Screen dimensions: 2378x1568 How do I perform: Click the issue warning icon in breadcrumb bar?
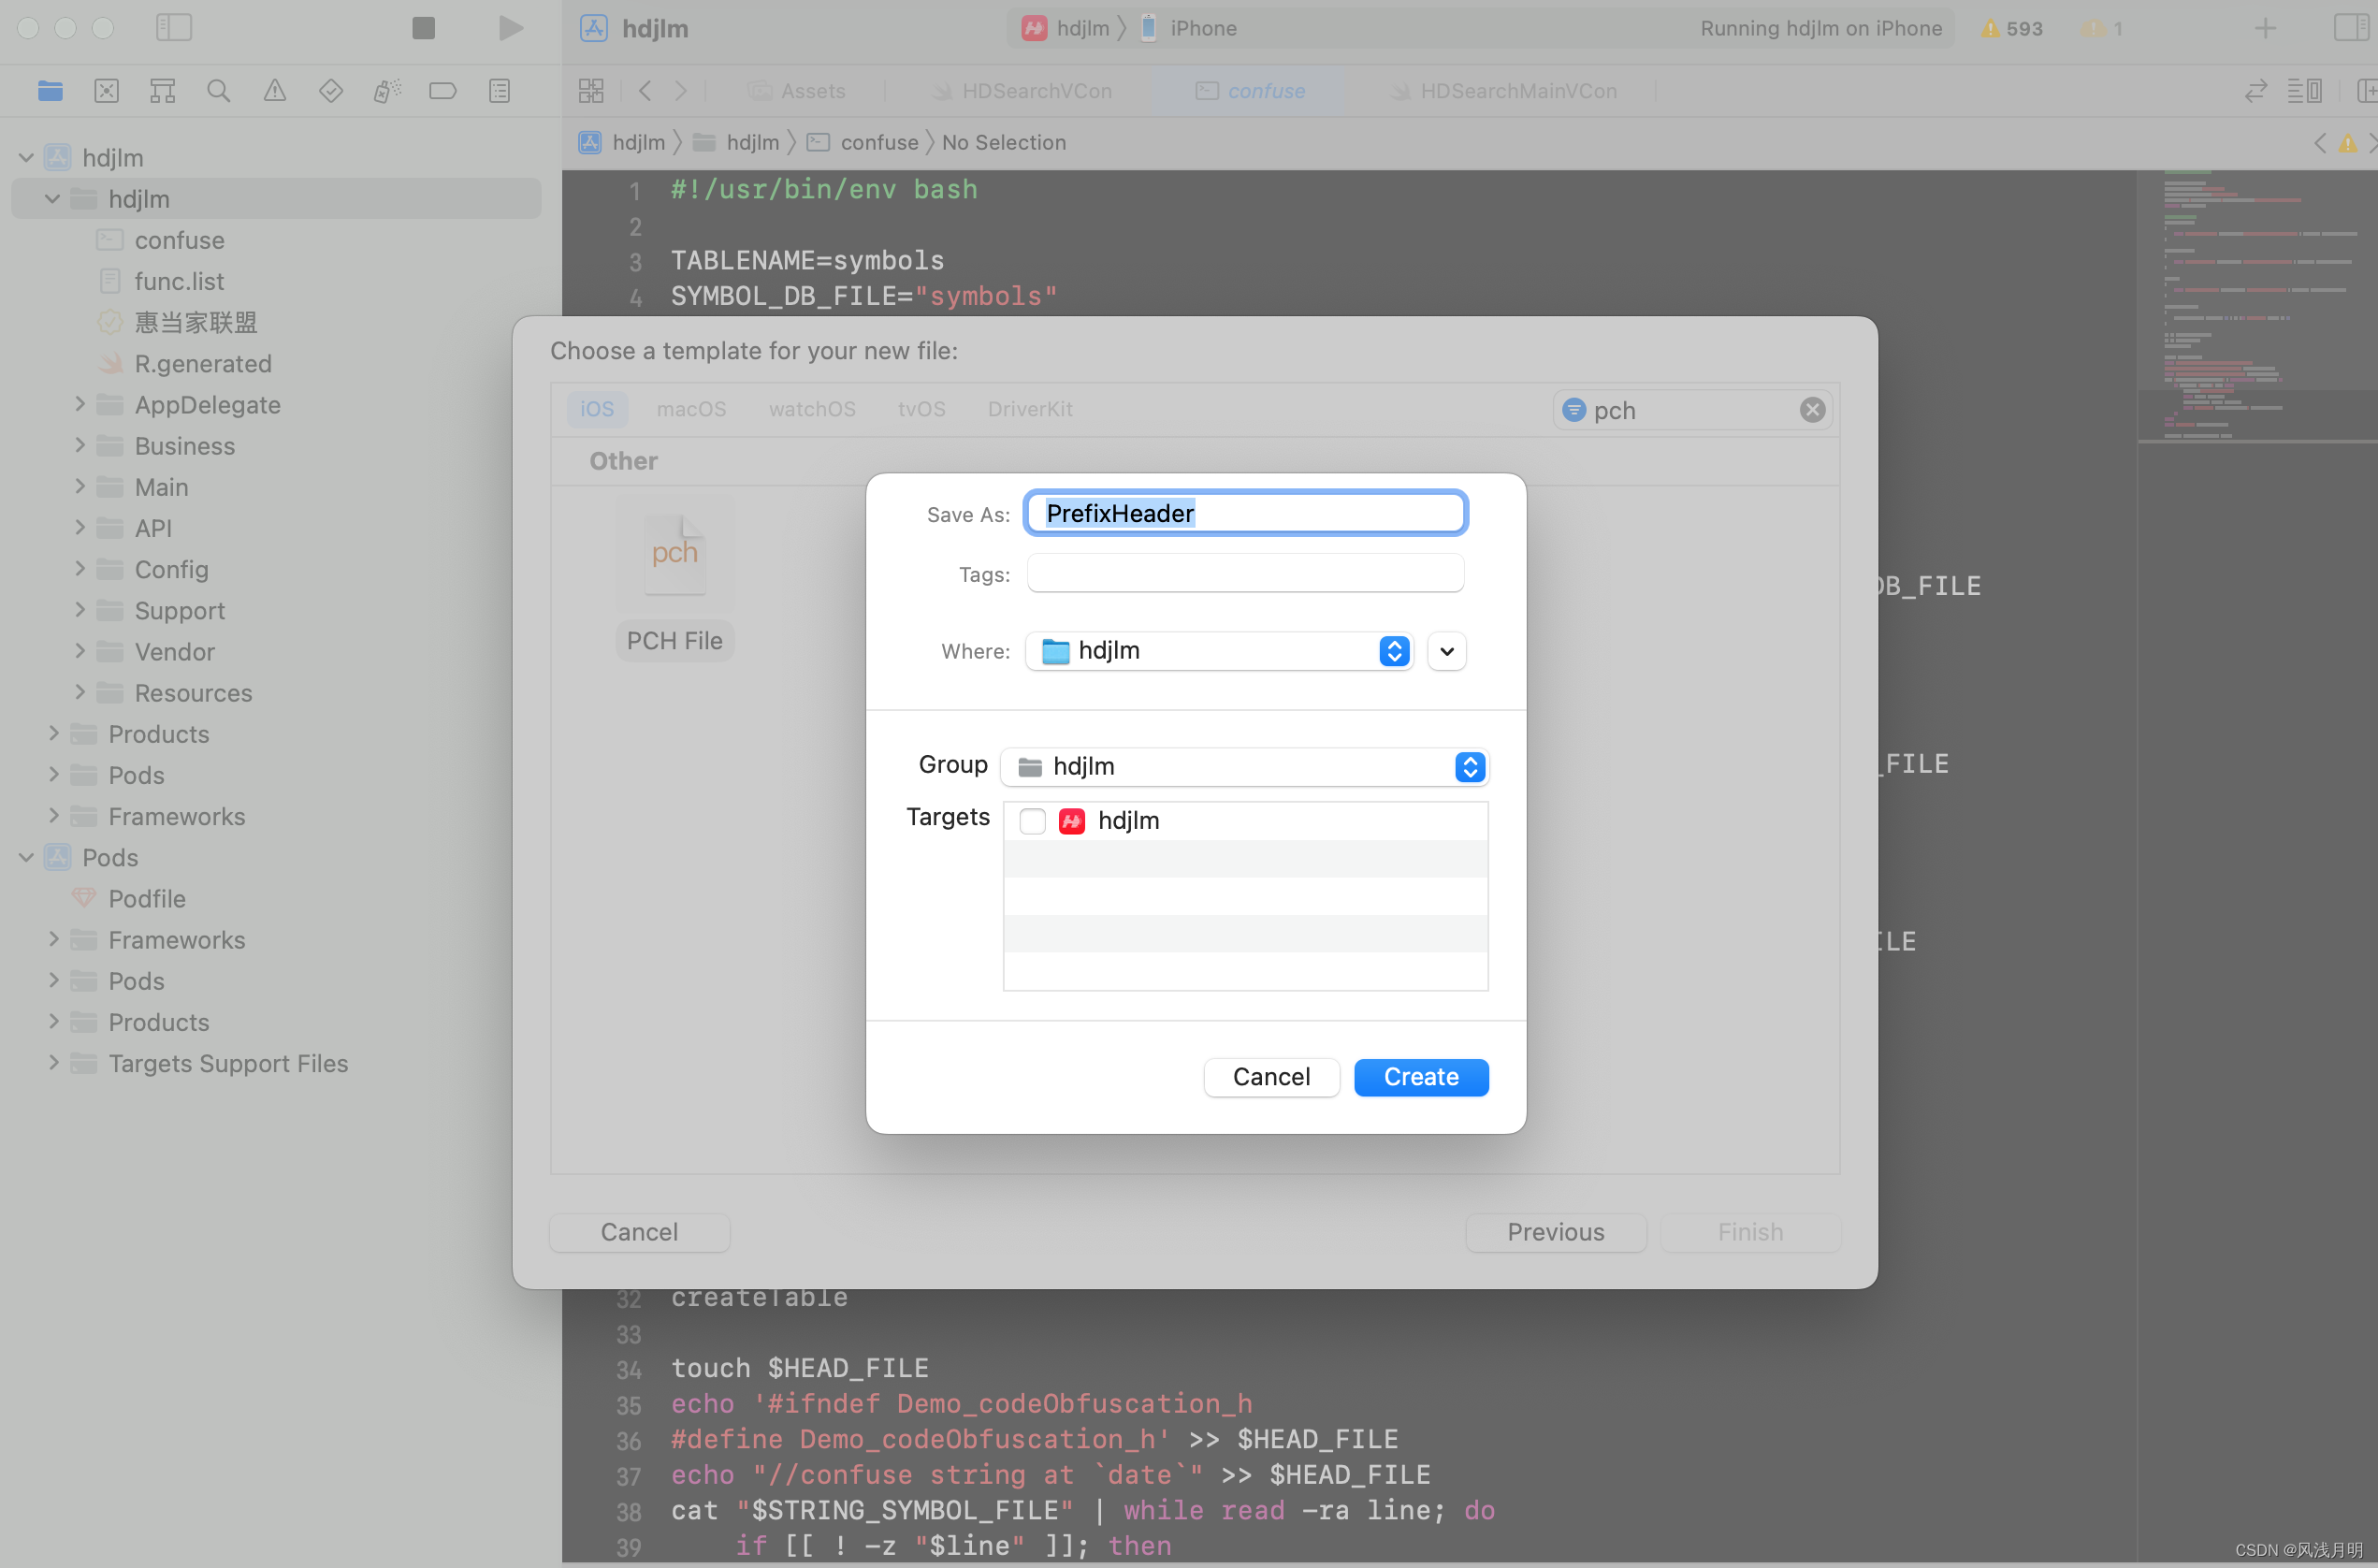(x=2347, y=143)
